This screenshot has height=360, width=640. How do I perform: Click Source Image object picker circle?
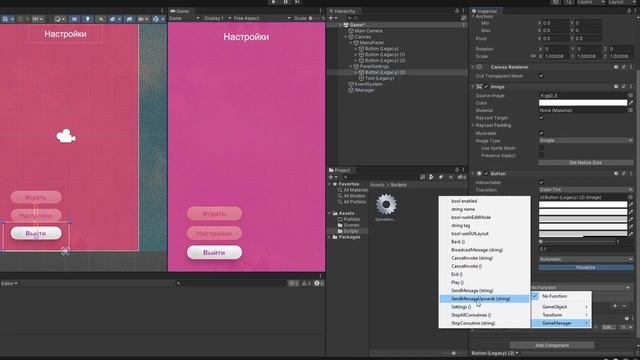pyautogui.click(x=630, y=96)
